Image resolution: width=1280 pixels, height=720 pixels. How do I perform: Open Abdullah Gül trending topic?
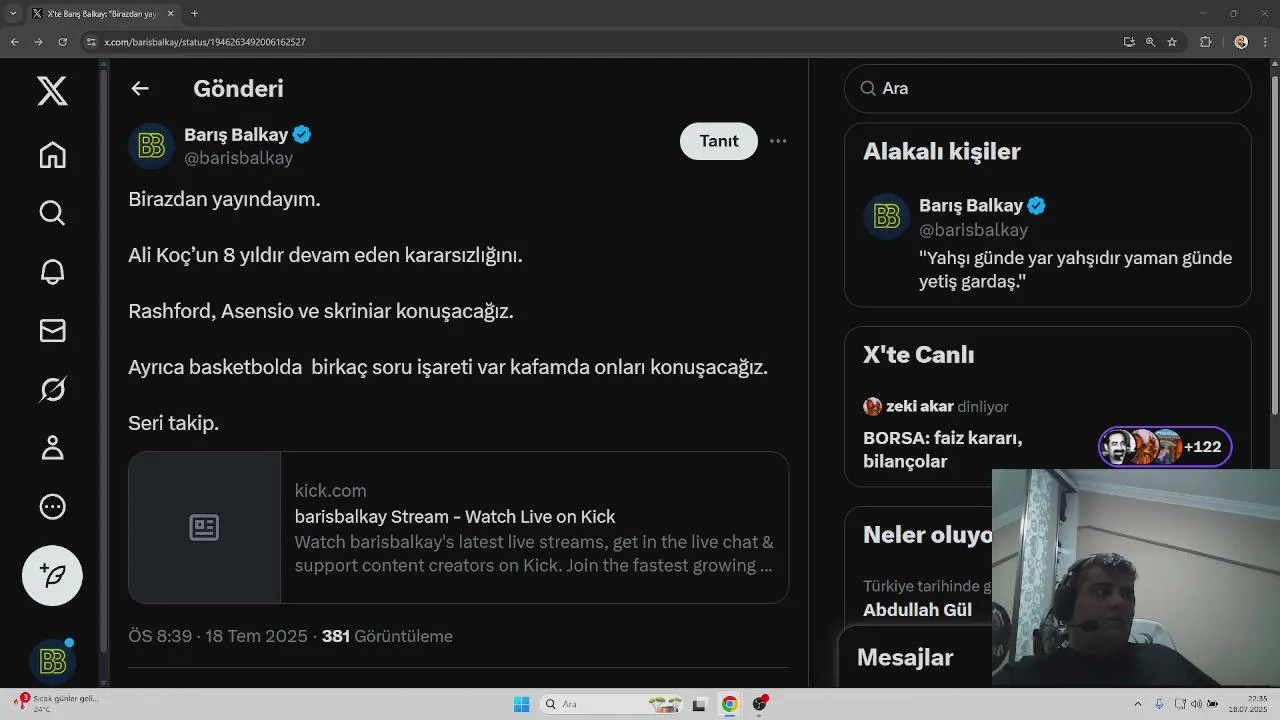[917, 610]
